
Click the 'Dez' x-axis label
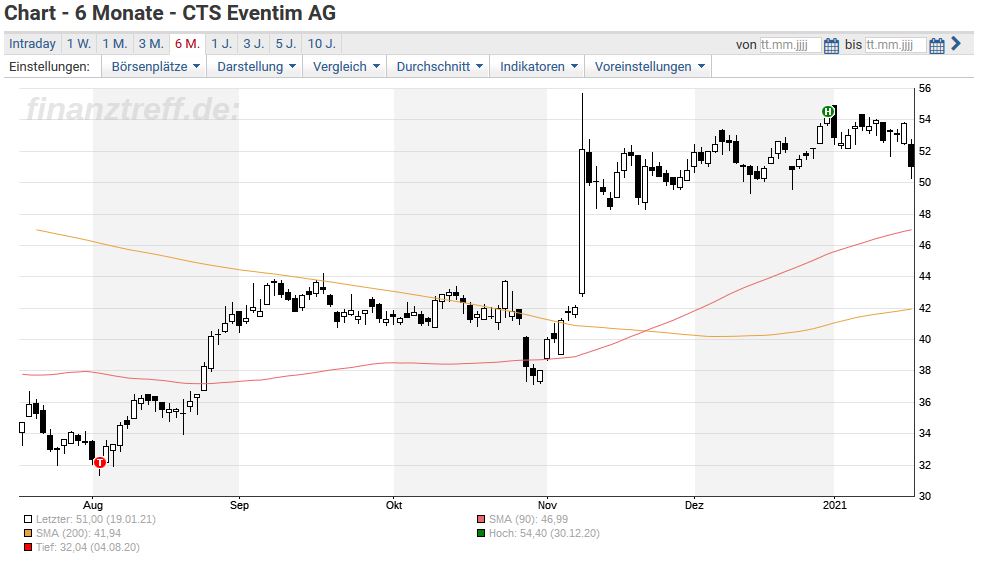694,505
